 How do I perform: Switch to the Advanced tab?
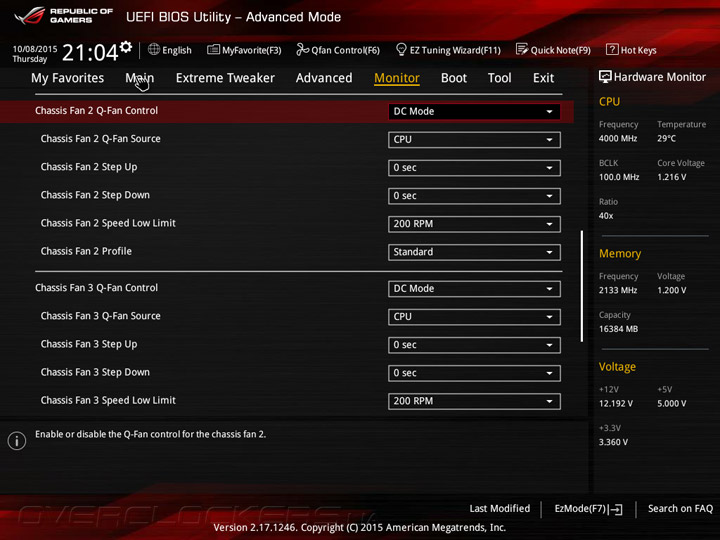click(324, 78)
